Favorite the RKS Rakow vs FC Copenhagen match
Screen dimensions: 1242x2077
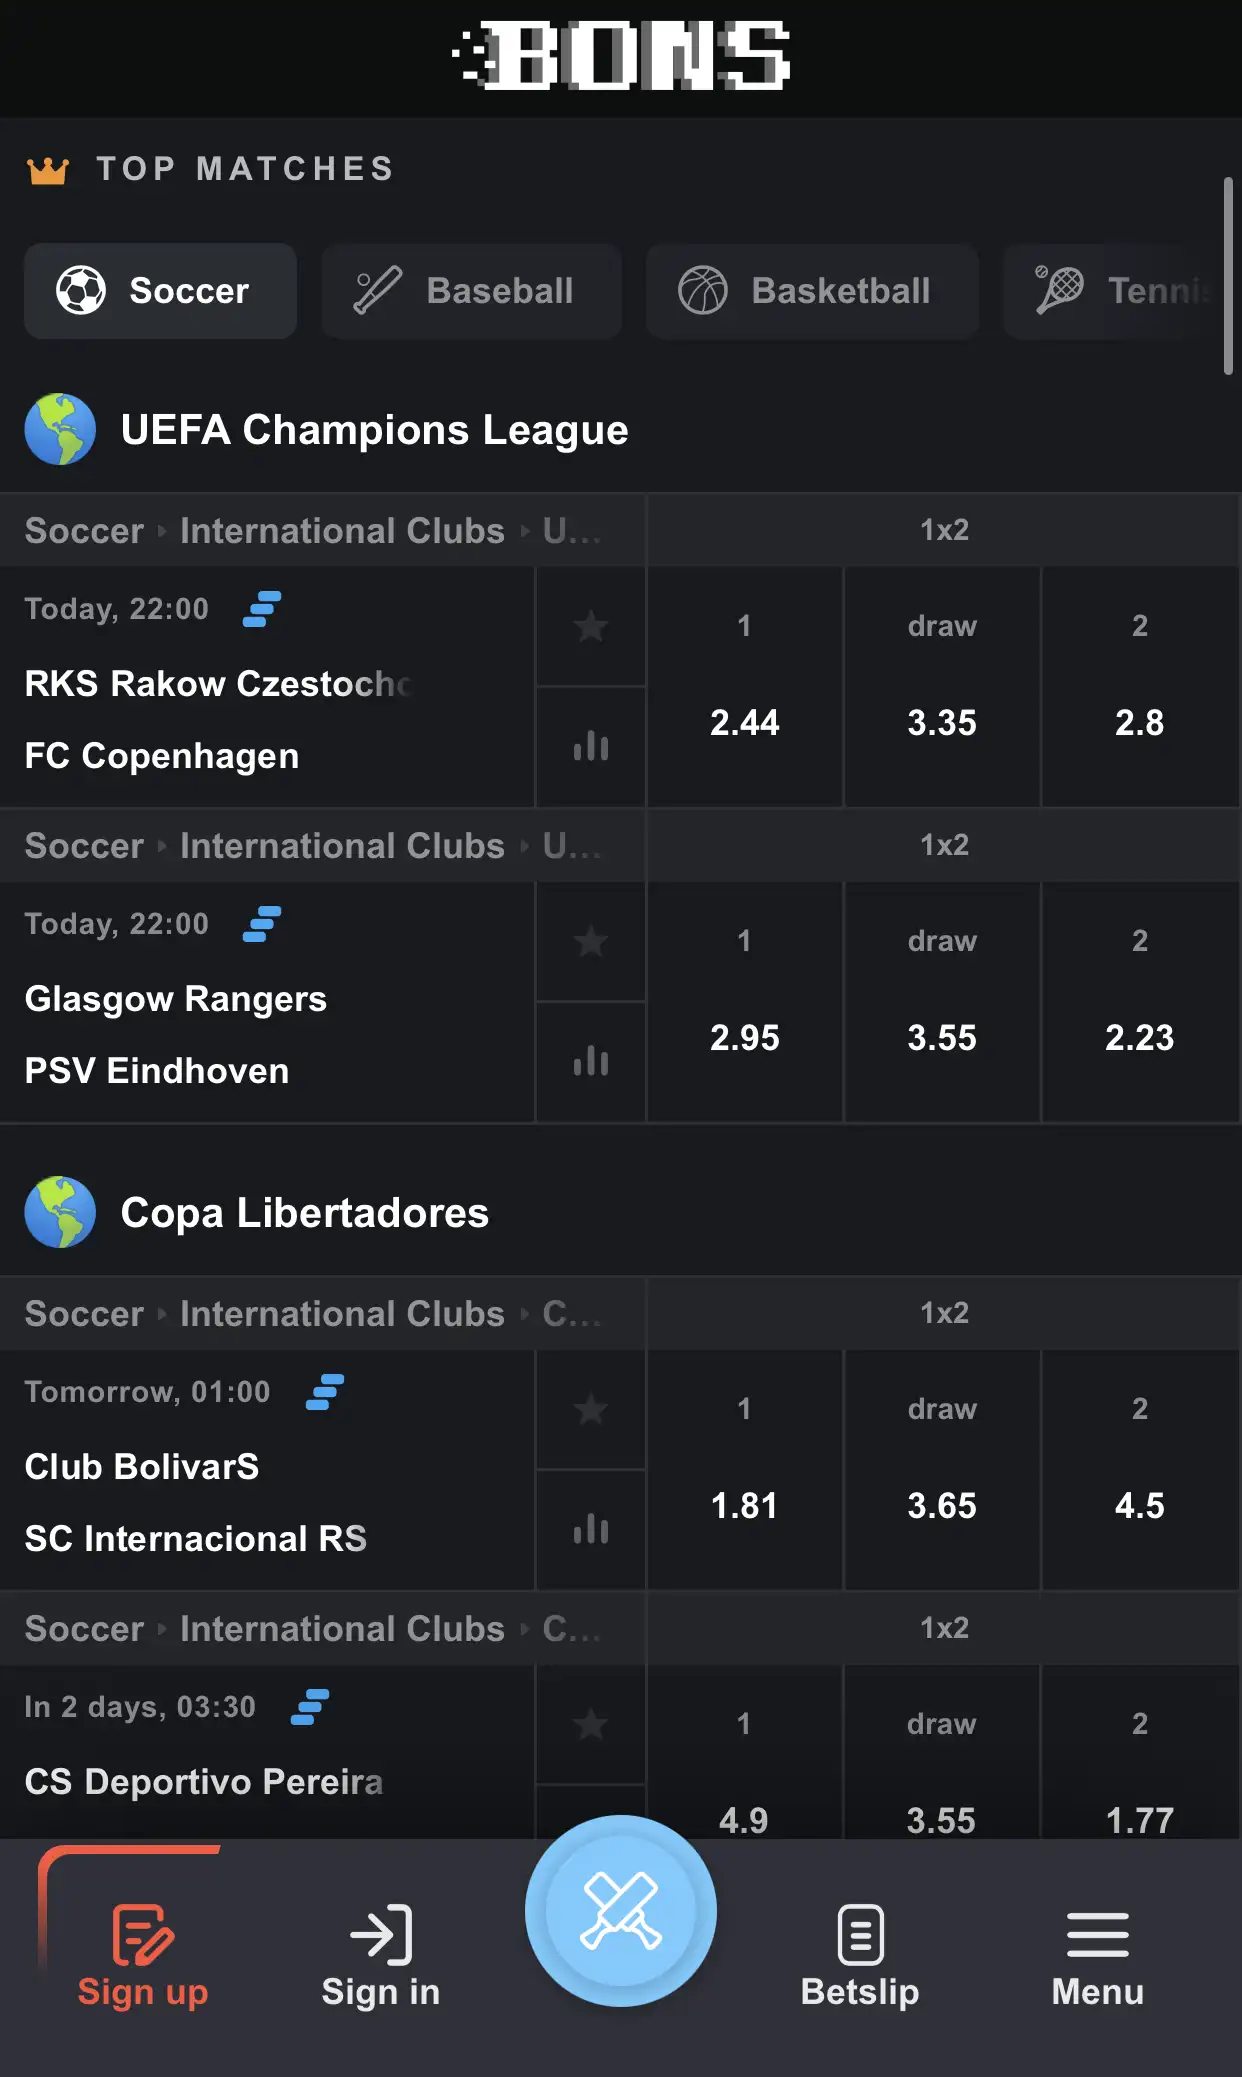(x=590, y=625)
